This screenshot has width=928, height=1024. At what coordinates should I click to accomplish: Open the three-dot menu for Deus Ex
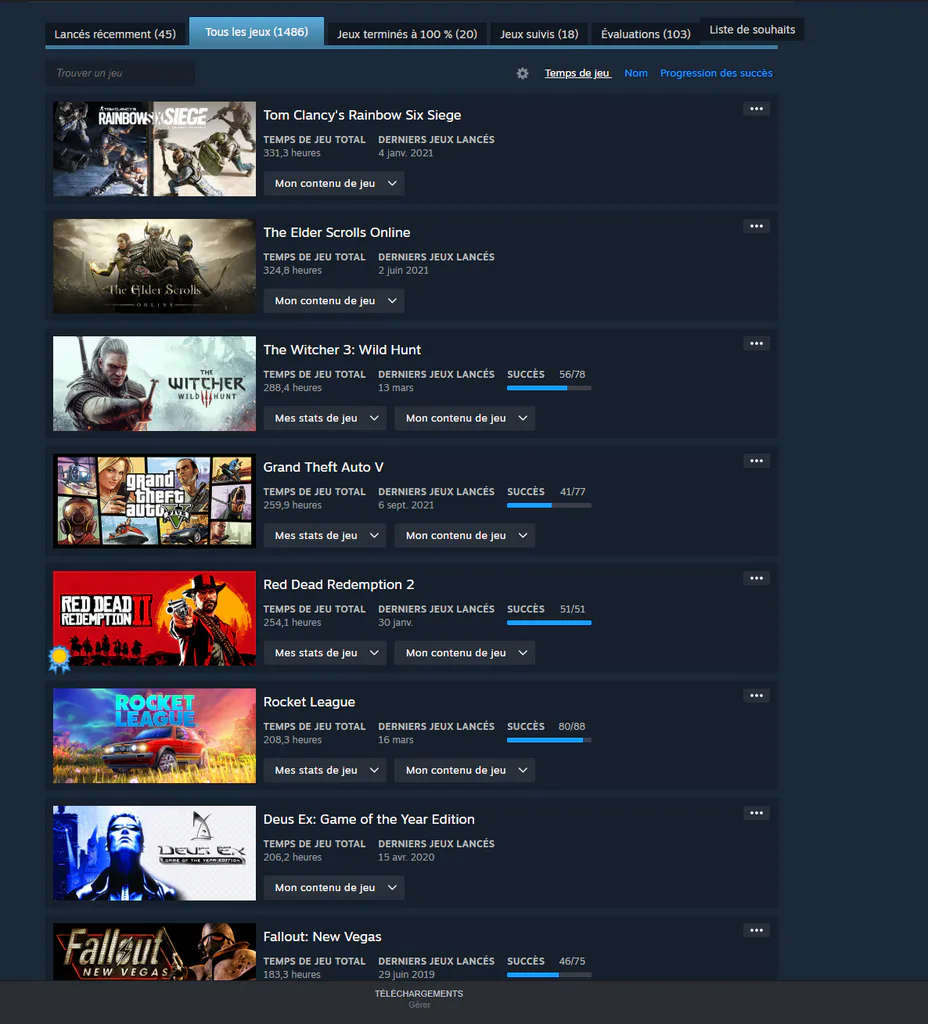coord(756,813)
